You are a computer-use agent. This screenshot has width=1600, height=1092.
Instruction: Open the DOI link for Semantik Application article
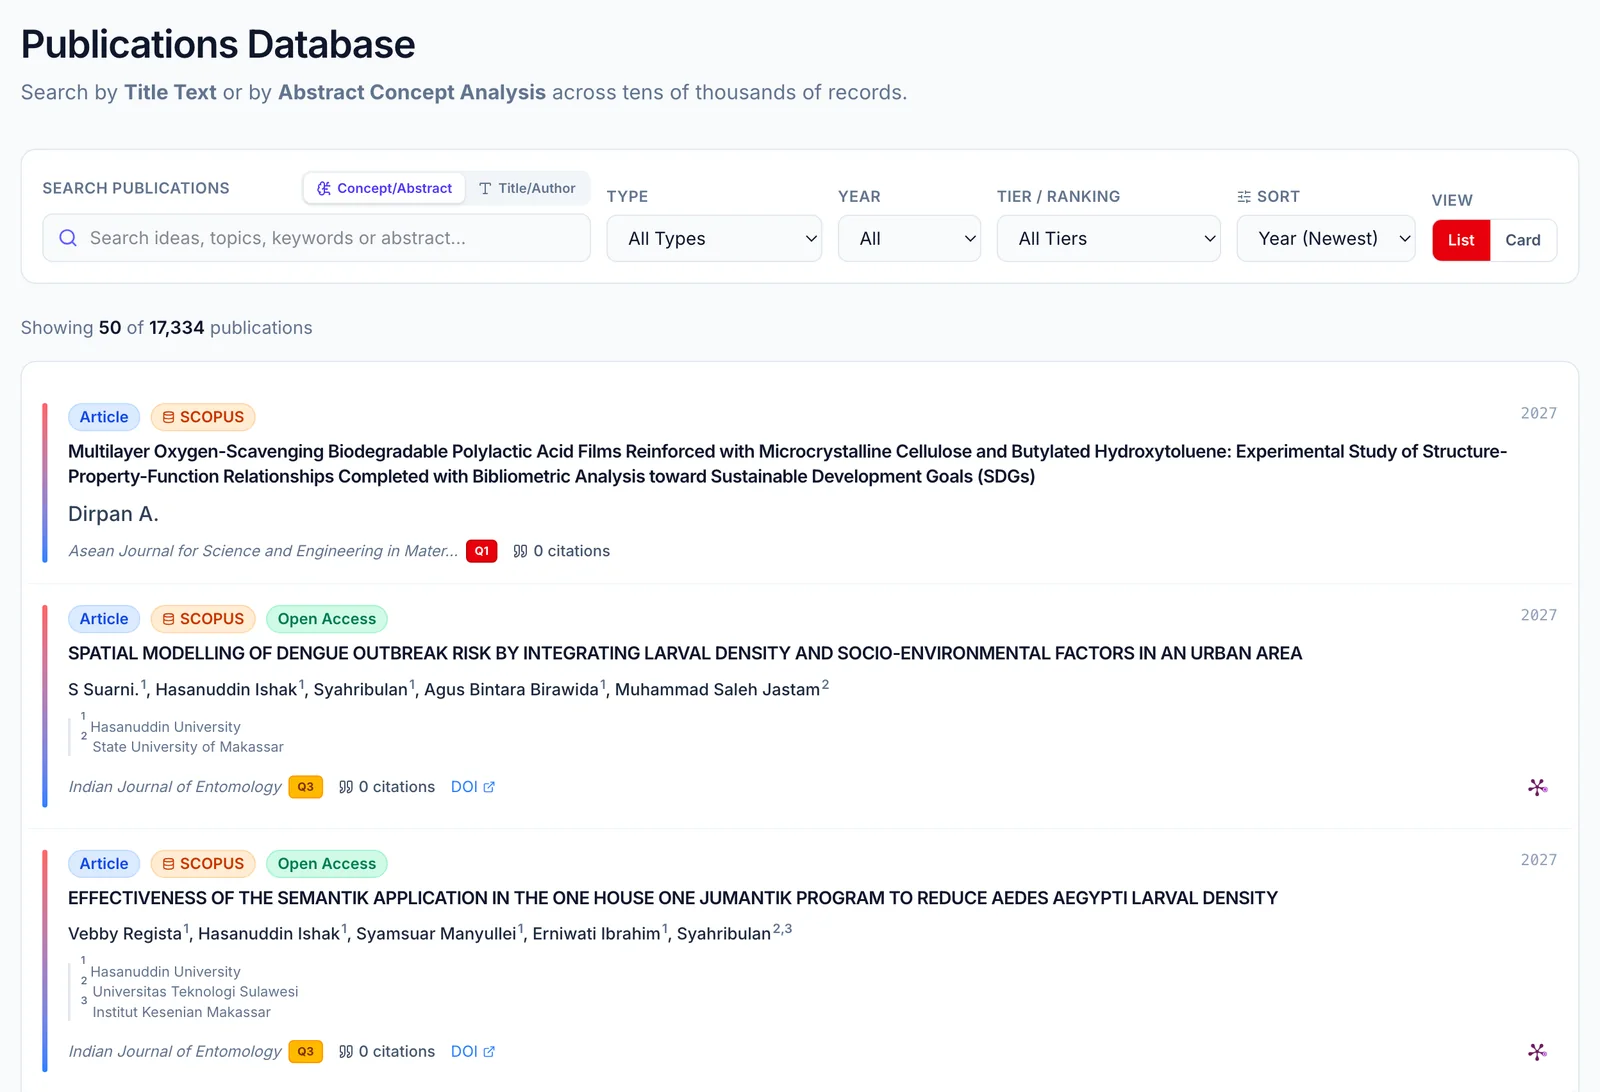tap(473, 1051)
